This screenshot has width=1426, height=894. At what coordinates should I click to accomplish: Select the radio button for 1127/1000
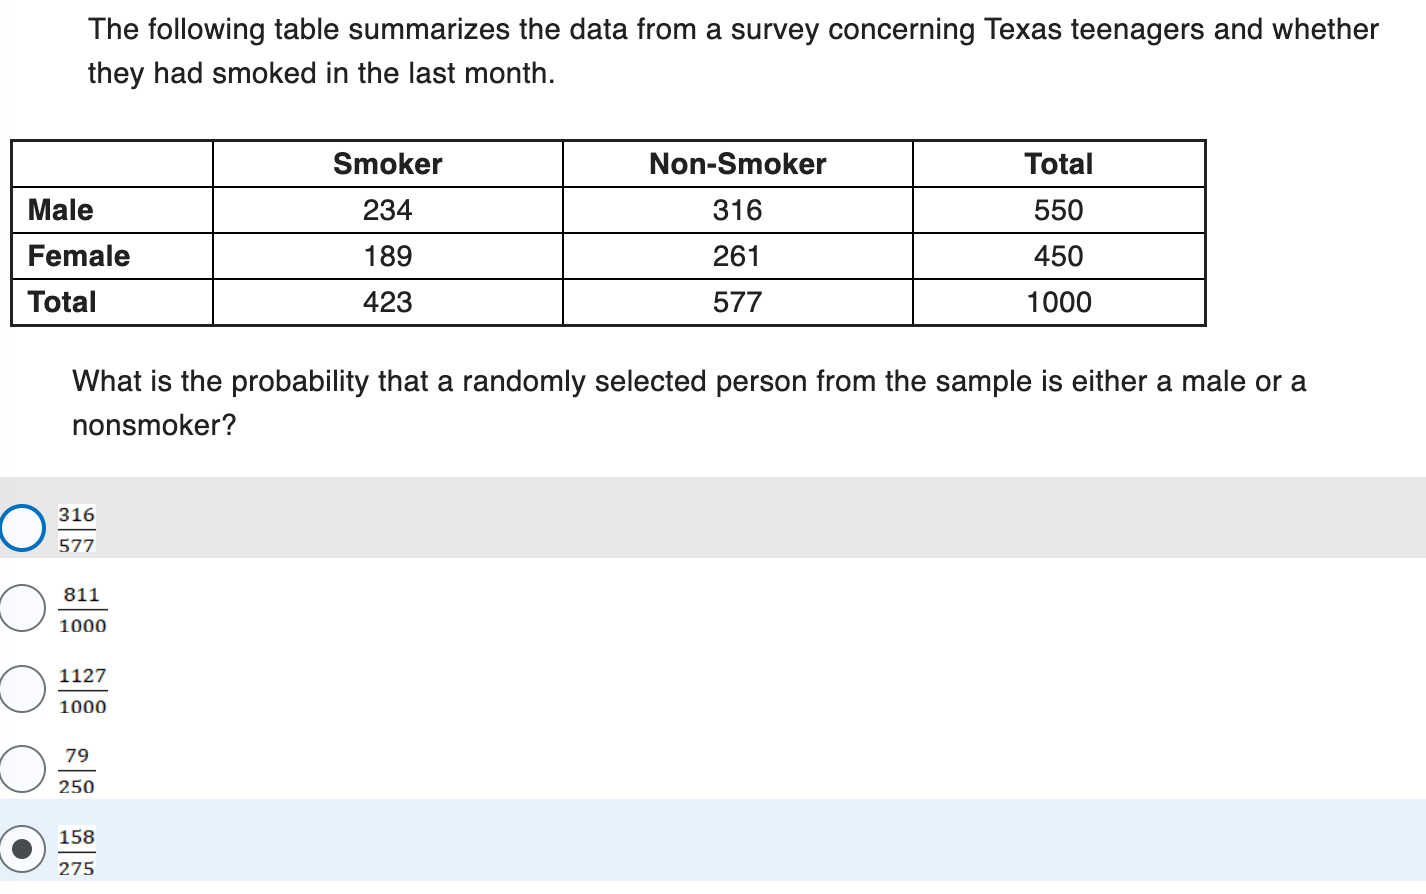click(x=21, y=688)
